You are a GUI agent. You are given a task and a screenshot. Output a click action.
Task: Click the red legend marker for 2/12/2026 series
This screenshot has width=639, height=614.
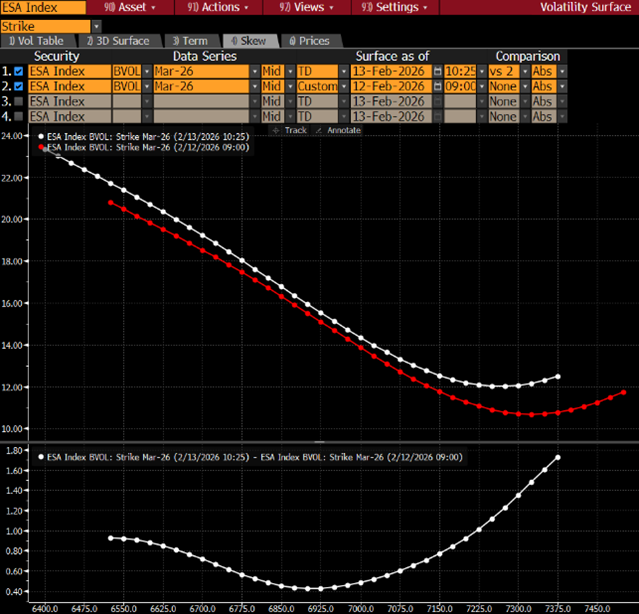click(x=41, y=147)
